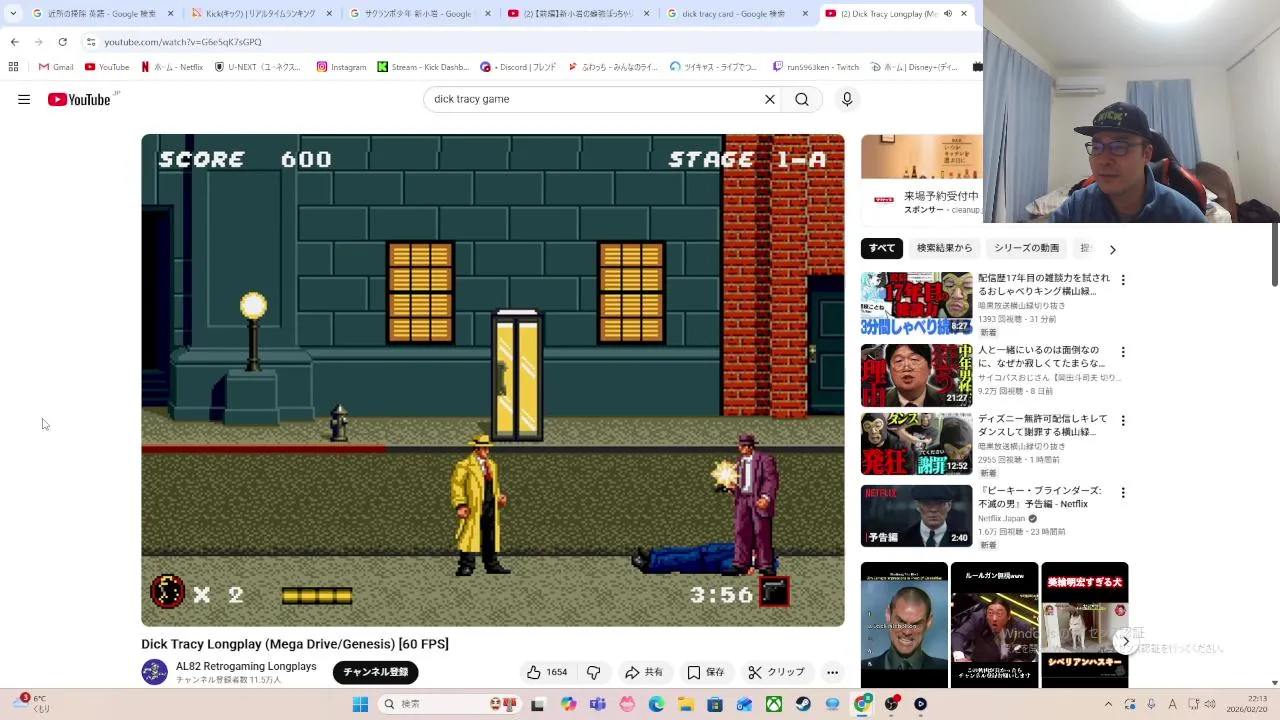Screen dimensions: 1280x720
Task: Open the AL82 Retrogaming Longplays channel avatar
Action: [155, 672]
